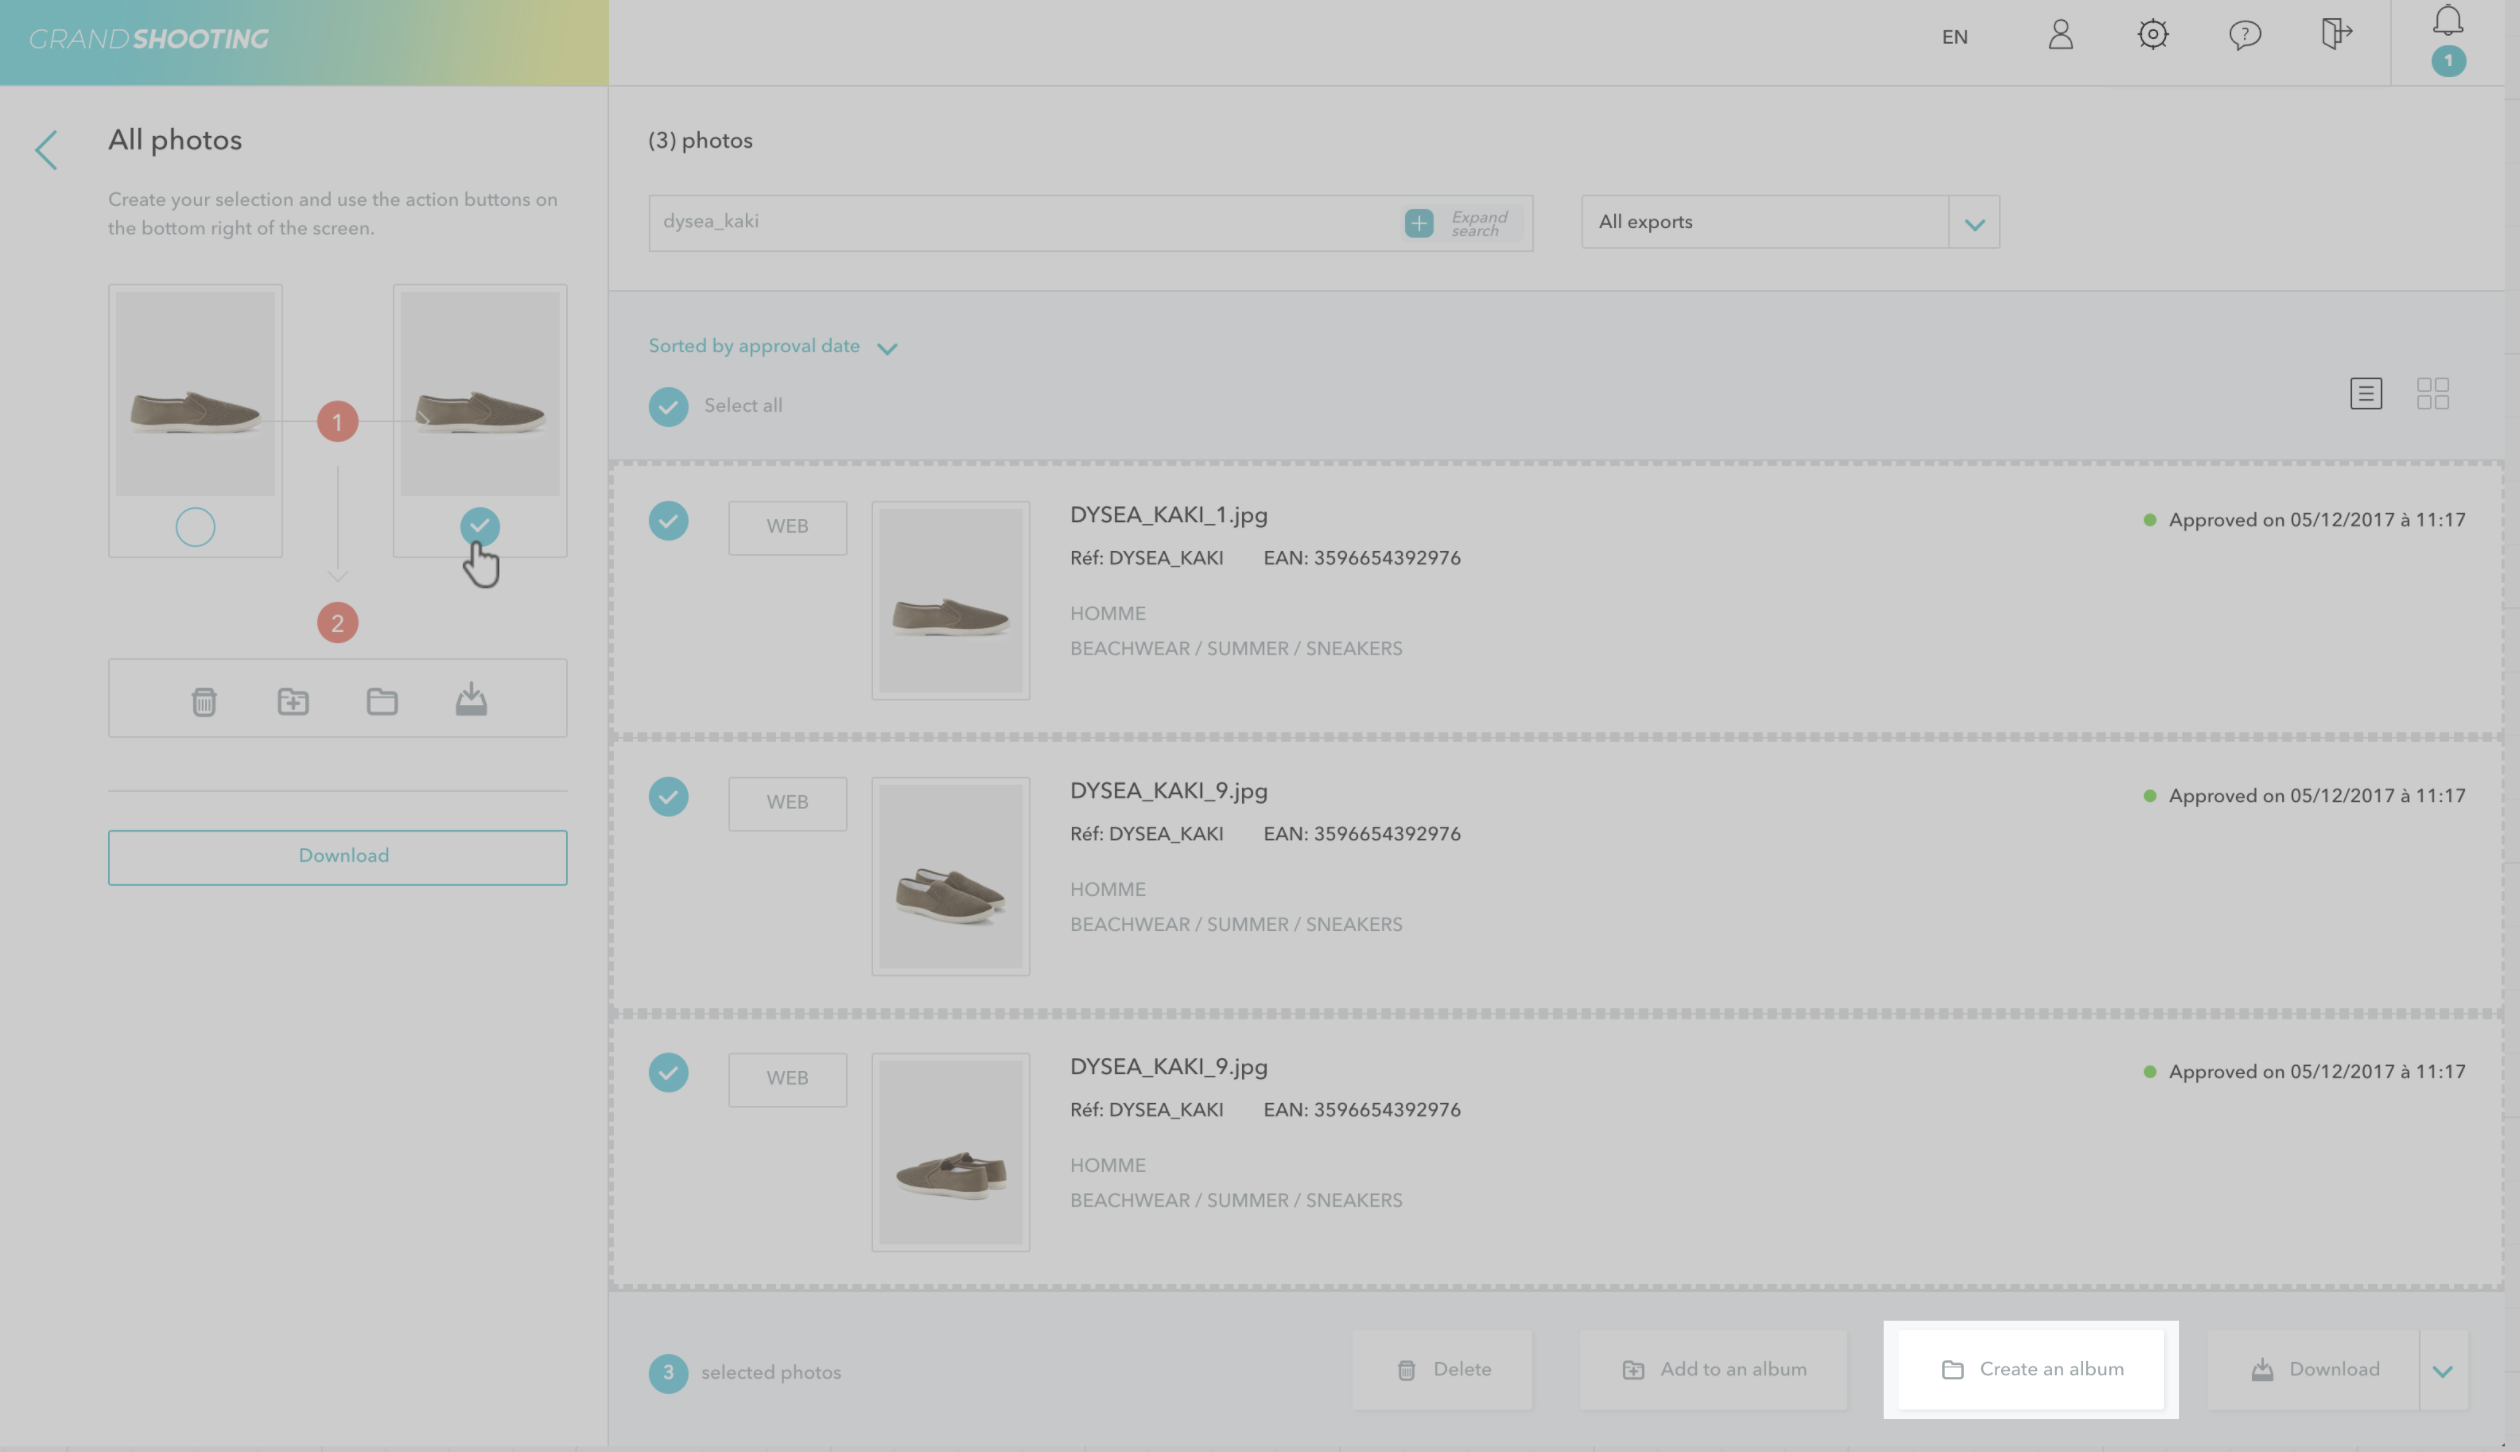Viewport: 2520px width, 1452px height.
Task: Switch to list view icon
Action: (x=2365, y=393)
